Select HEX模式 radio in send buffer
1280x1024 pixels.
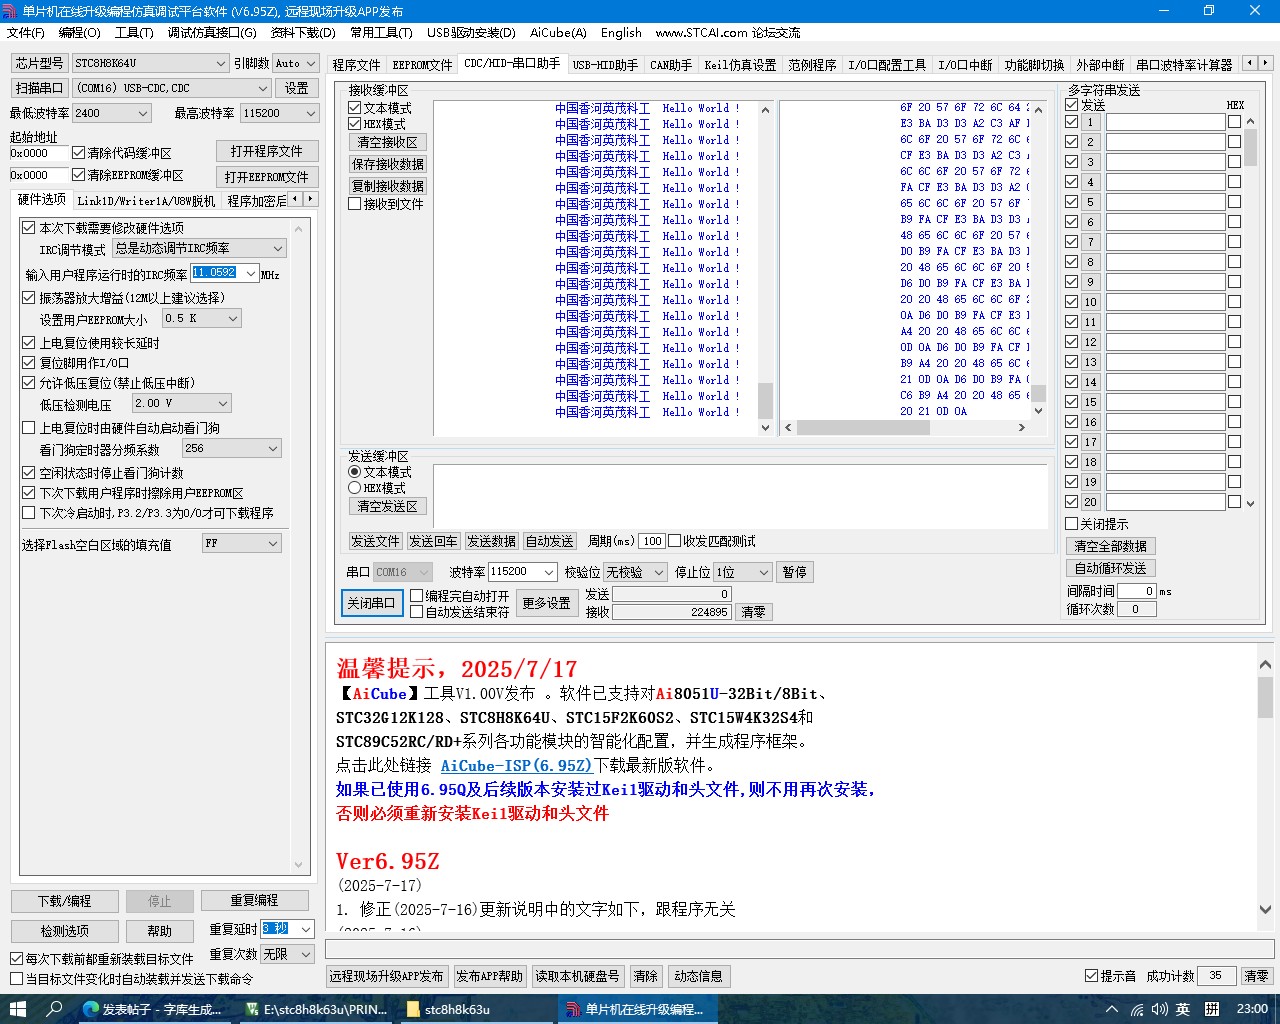(x=354, y=488)
